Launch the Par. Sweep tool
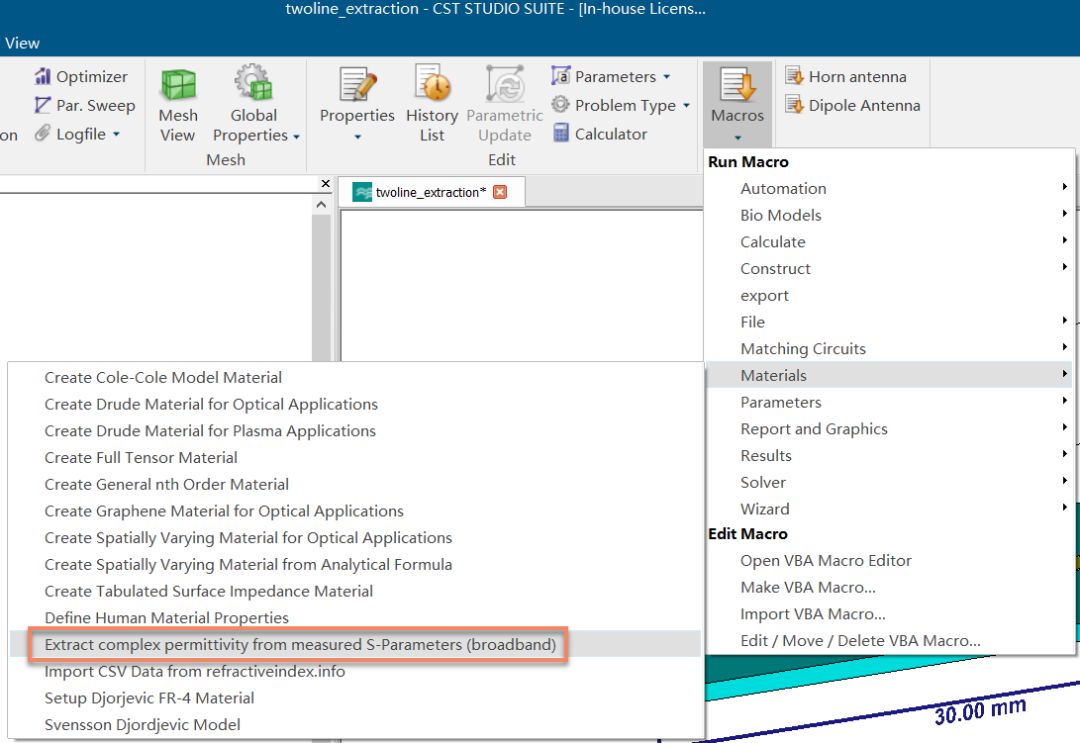Image resolution: width=1080 pixels, height=743 pixels. point(85,105)
